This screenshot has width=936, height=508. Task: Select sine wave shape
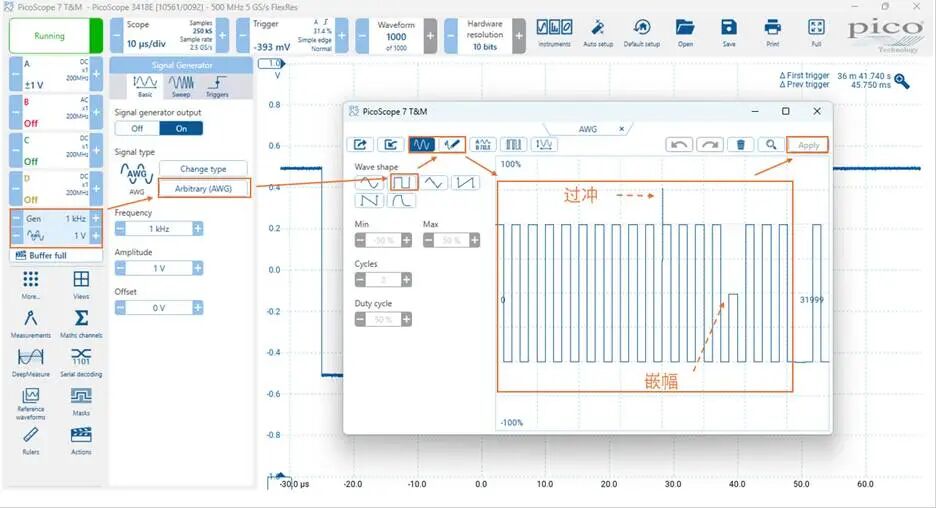369,182
